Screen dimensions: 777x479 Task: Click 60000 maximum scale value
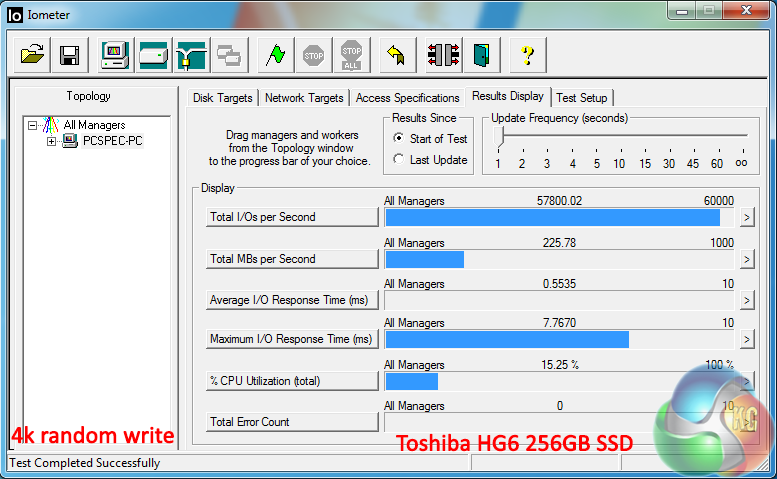[x=719, y=201]
